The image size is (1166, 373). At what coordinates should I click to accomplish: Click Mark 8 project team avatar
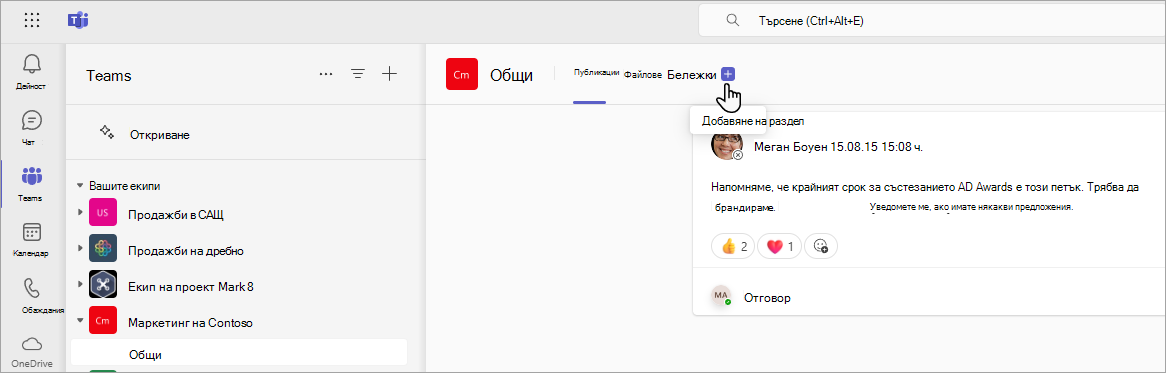coord(103,285)
